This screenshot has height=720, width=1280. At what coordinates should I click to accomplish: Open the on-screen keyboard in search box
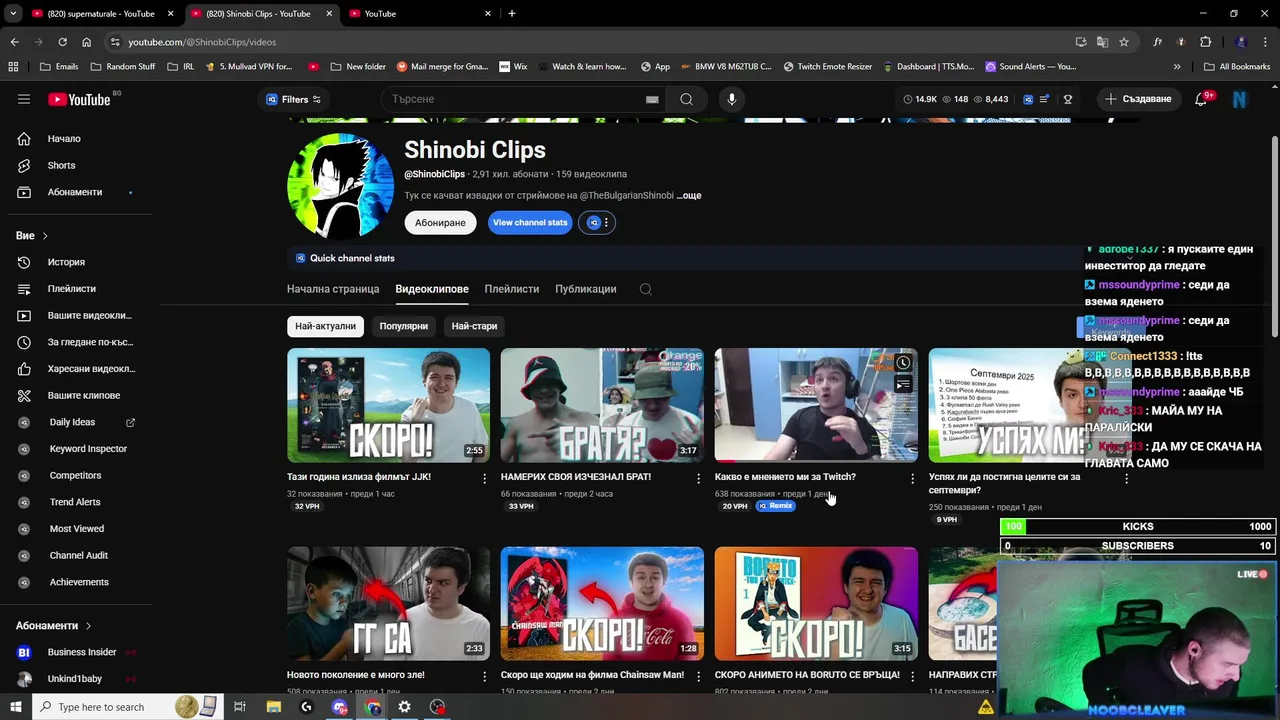652,99
